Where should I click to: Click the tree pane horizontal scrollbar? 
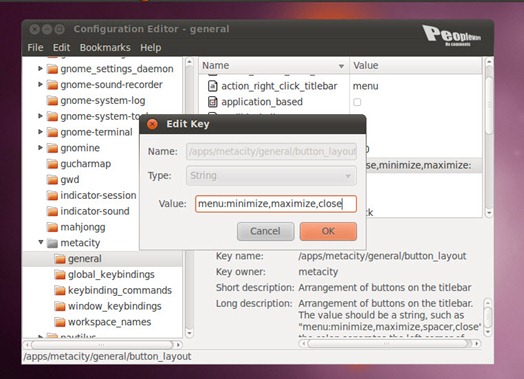click(x=103, y=344)
